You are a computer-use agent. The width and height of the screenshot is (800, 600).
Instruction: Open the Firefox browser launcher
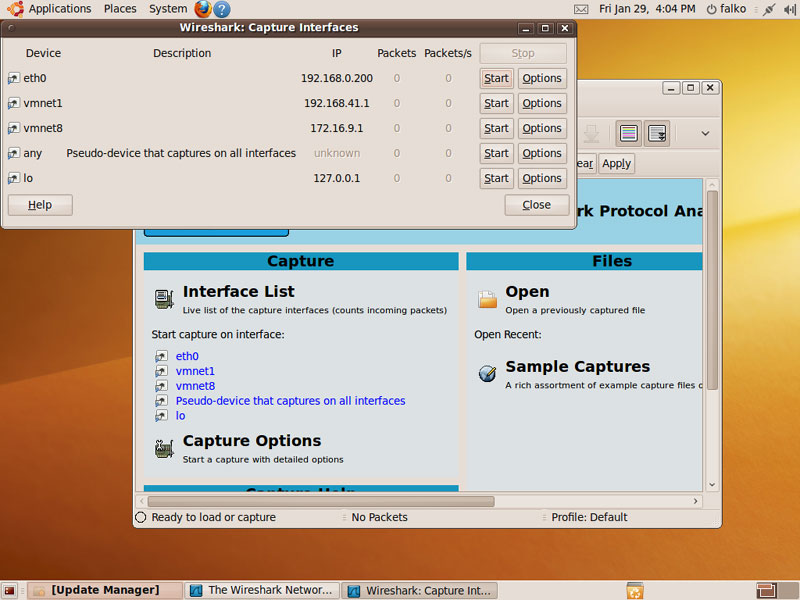point(203,9)
